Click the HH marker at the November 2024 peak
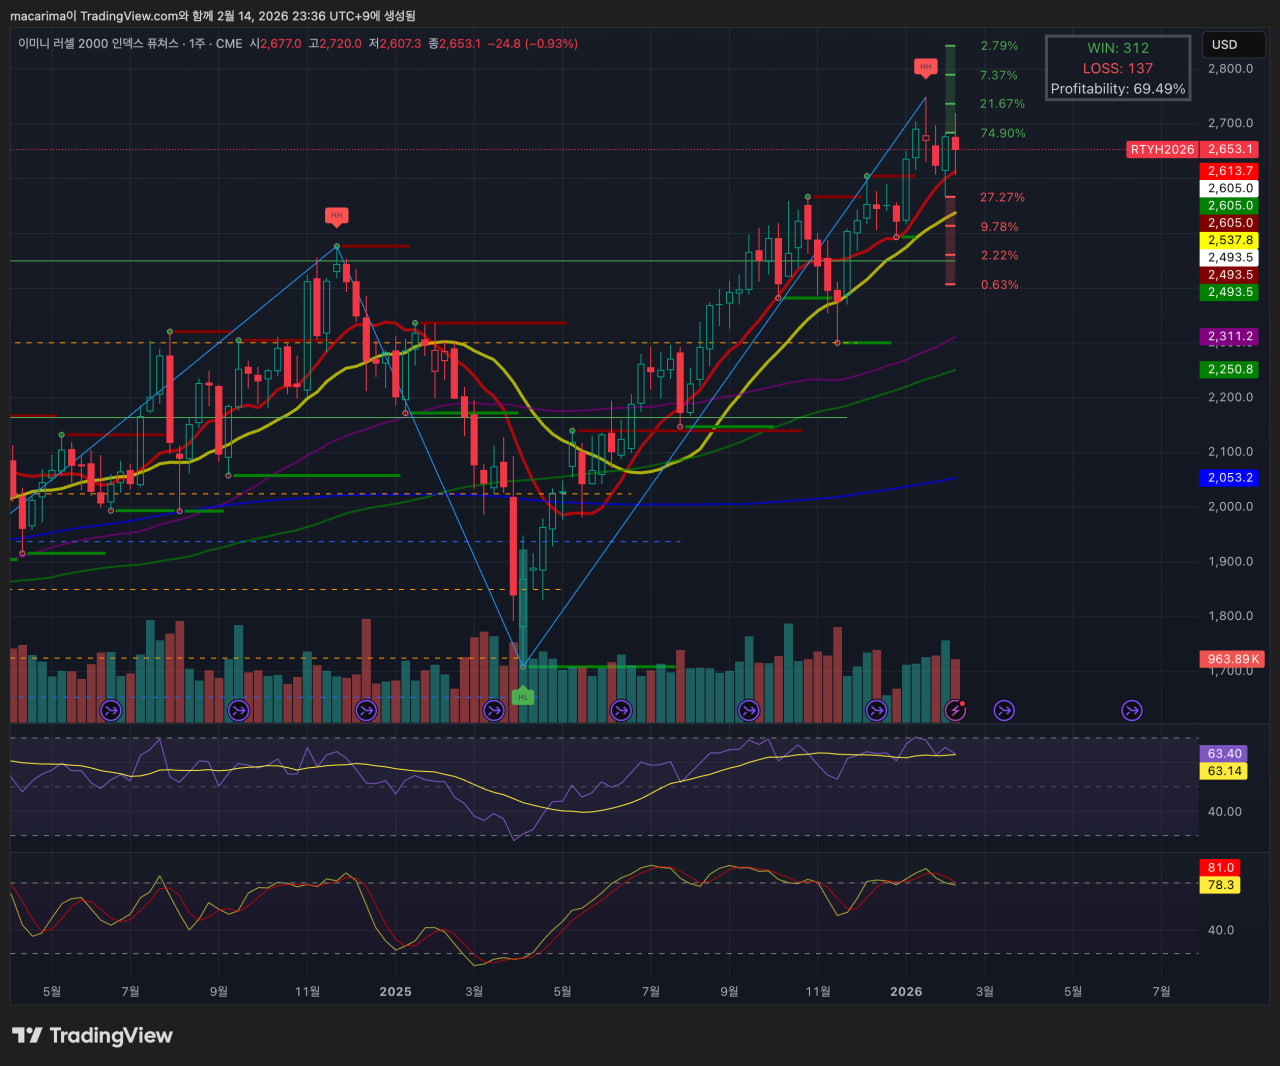This screenshot has width=1280, height=1066. (336, 215)
